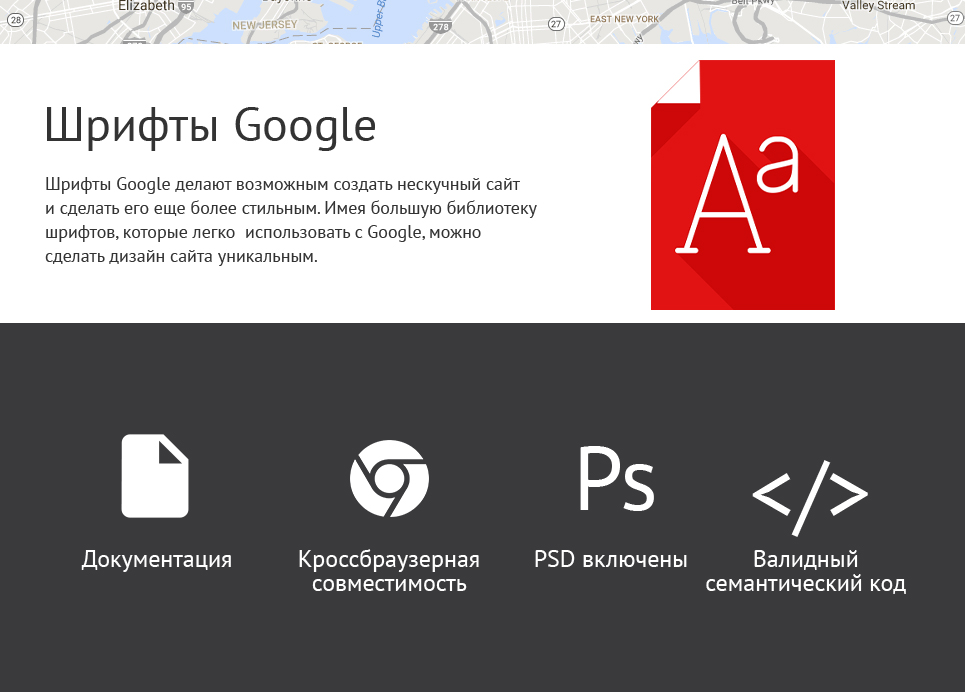Click the route 278 shield on the map
The image size is (965, 692).
point(441,26)
